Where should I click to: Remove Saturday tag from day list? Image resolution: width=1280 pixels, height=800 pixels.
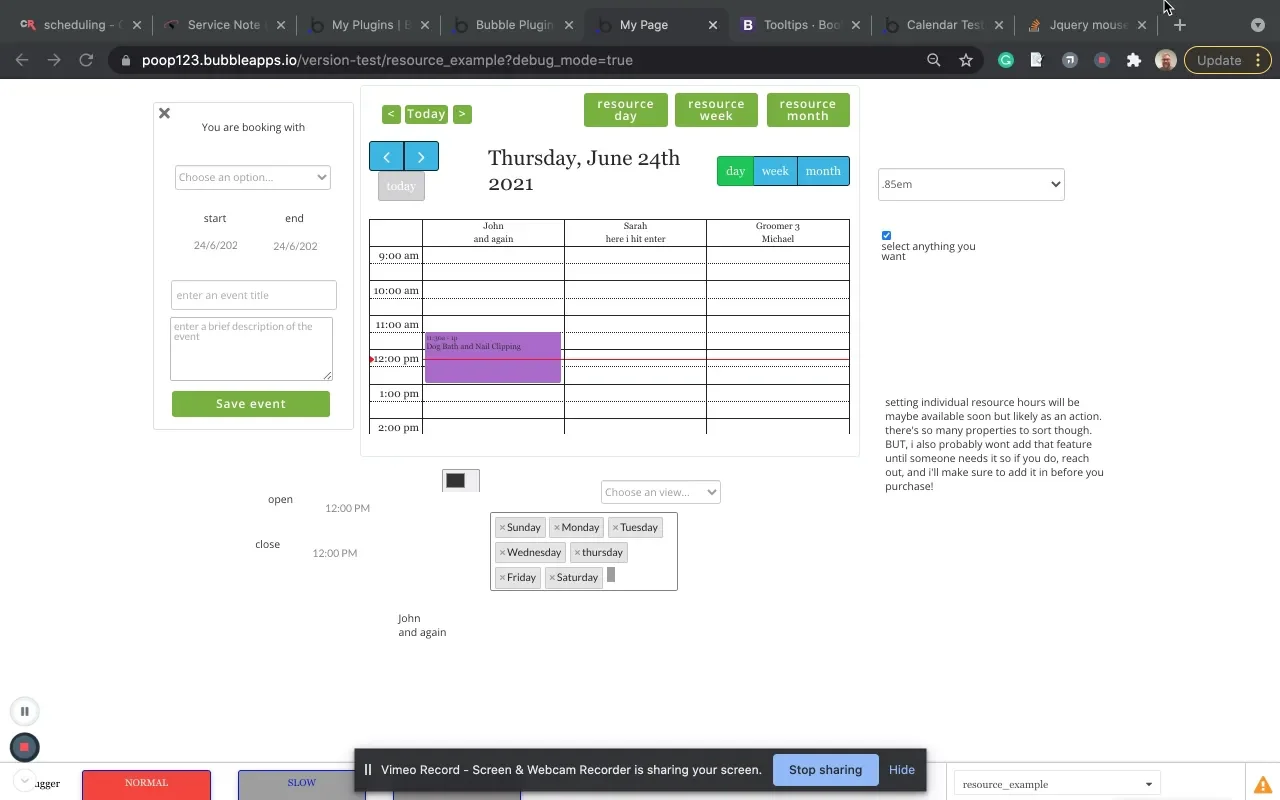(x=552, y=577)
